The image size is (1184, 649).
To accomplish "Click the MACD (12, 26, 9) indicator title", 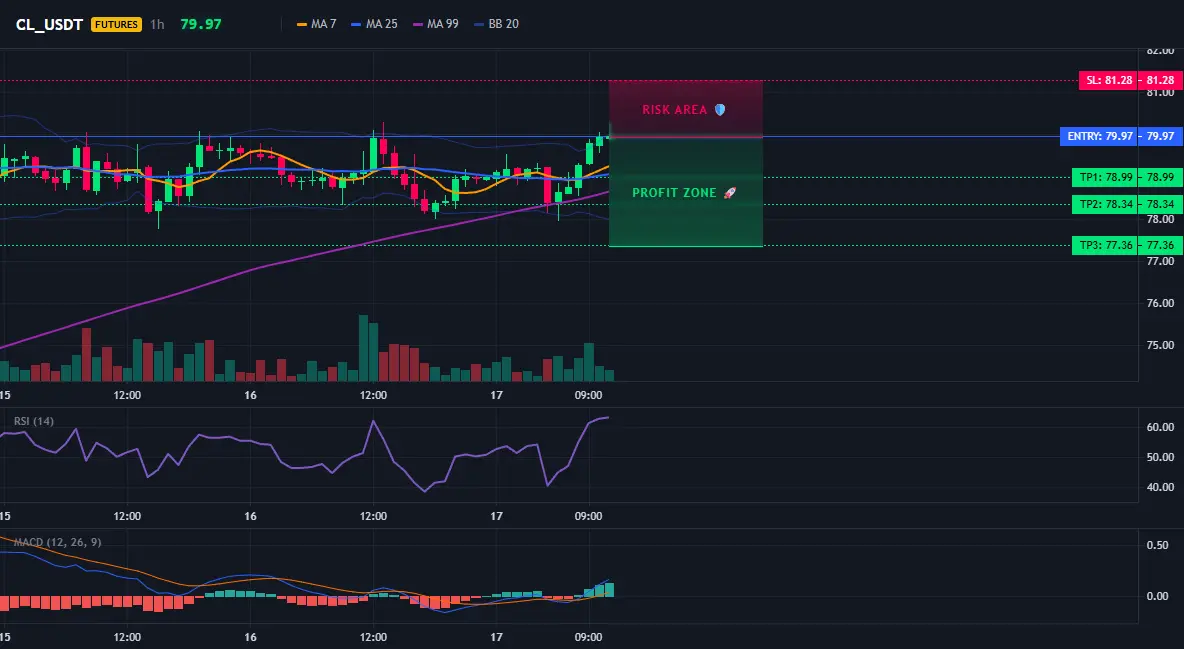I will 57,542.
